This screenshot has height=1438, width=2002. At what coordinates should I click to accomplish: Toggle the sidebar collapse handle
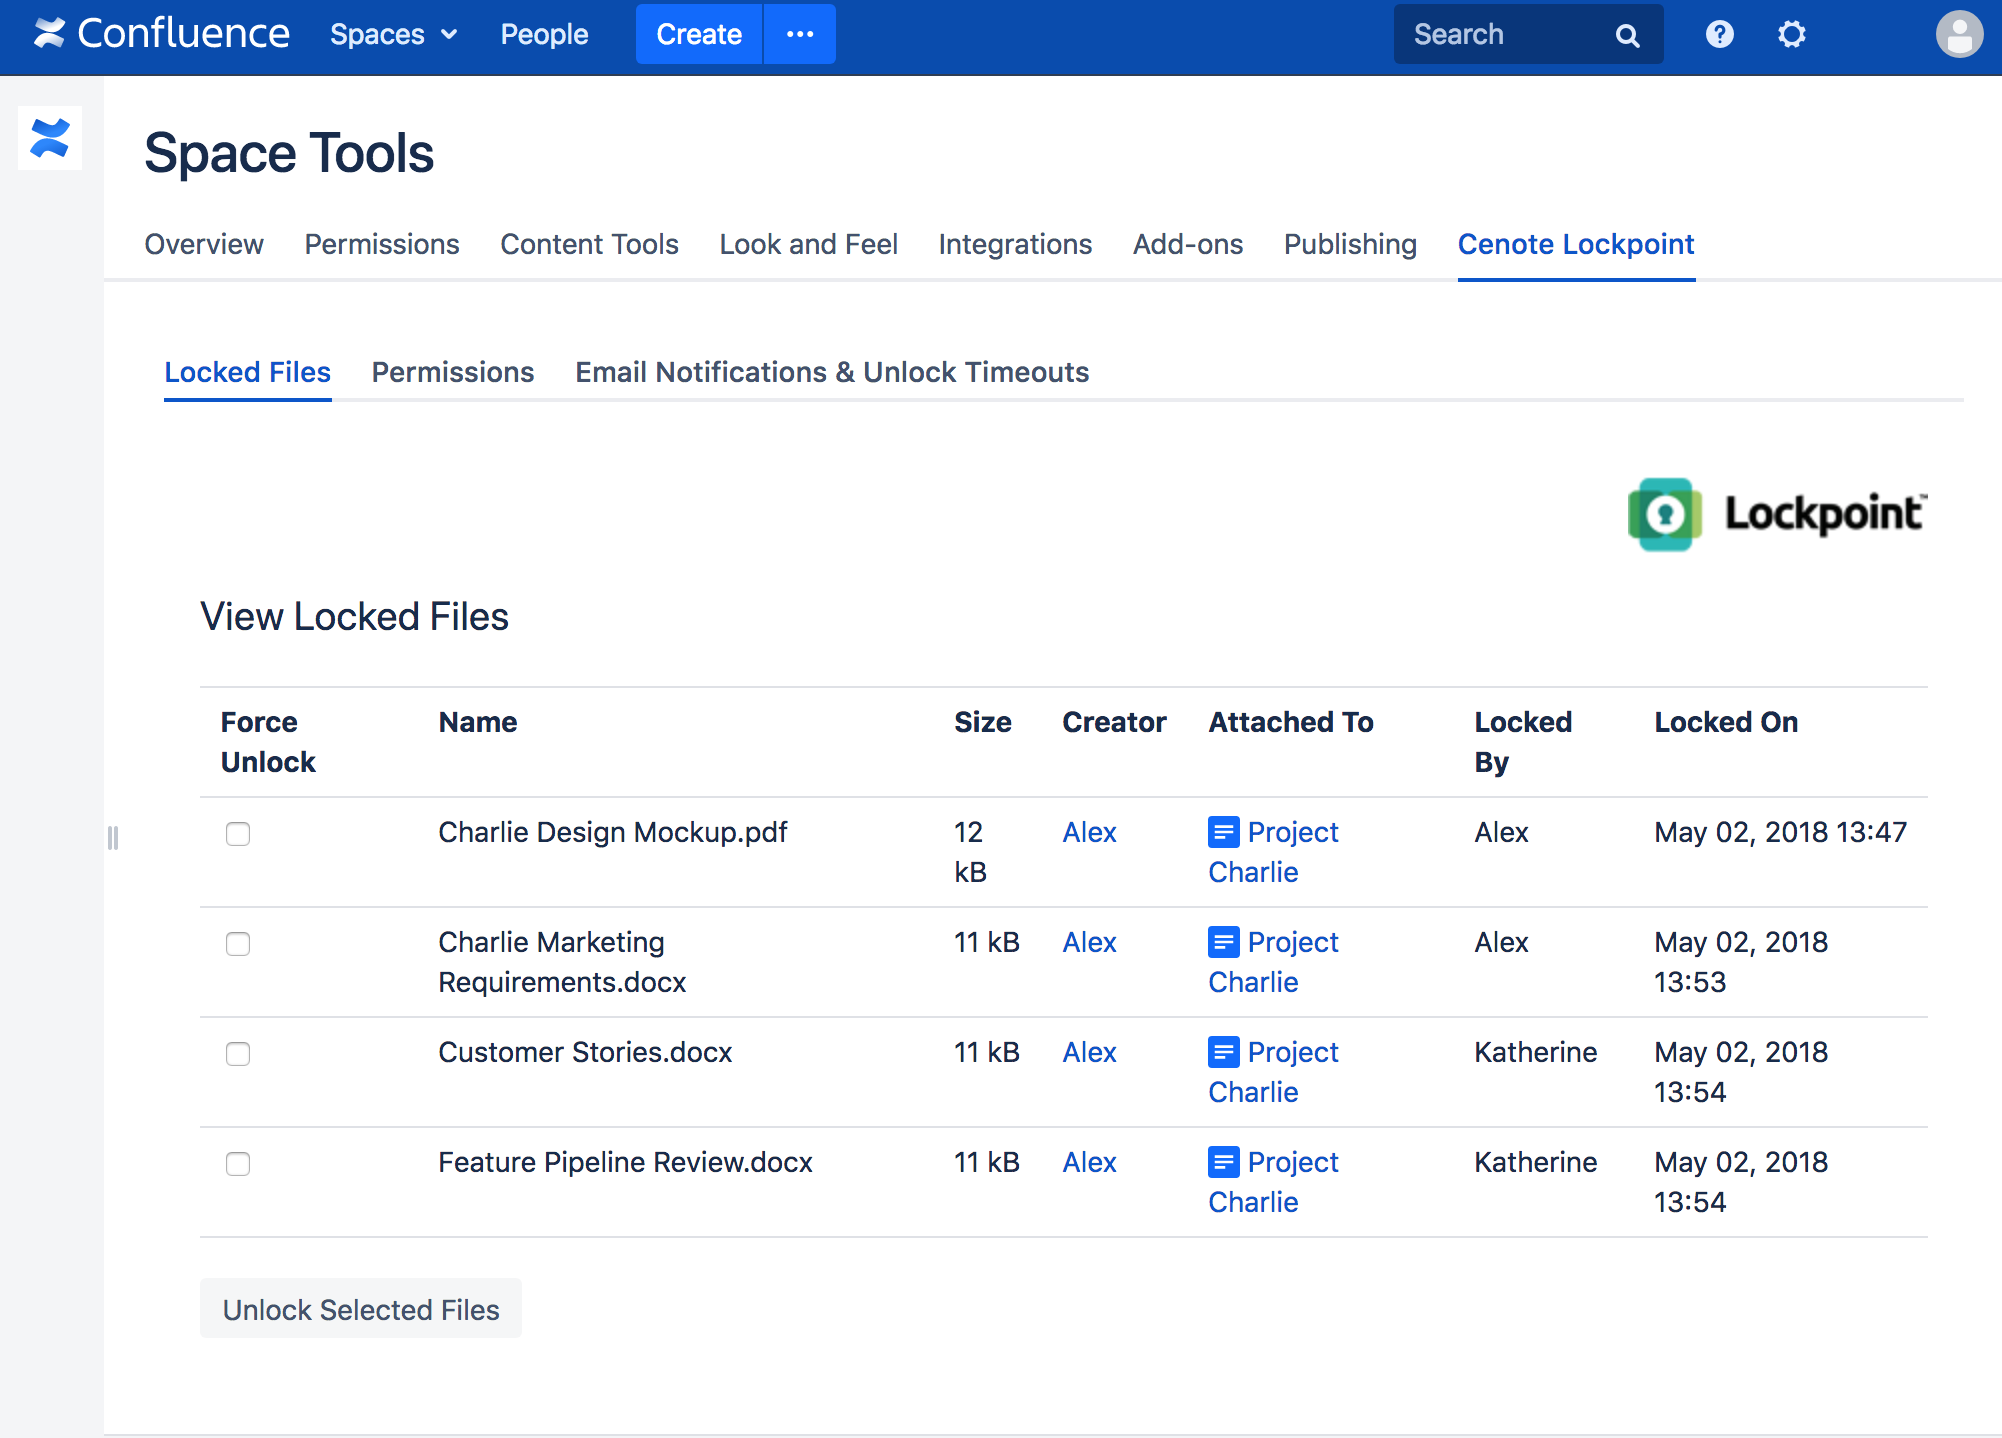tap(113, 838)
